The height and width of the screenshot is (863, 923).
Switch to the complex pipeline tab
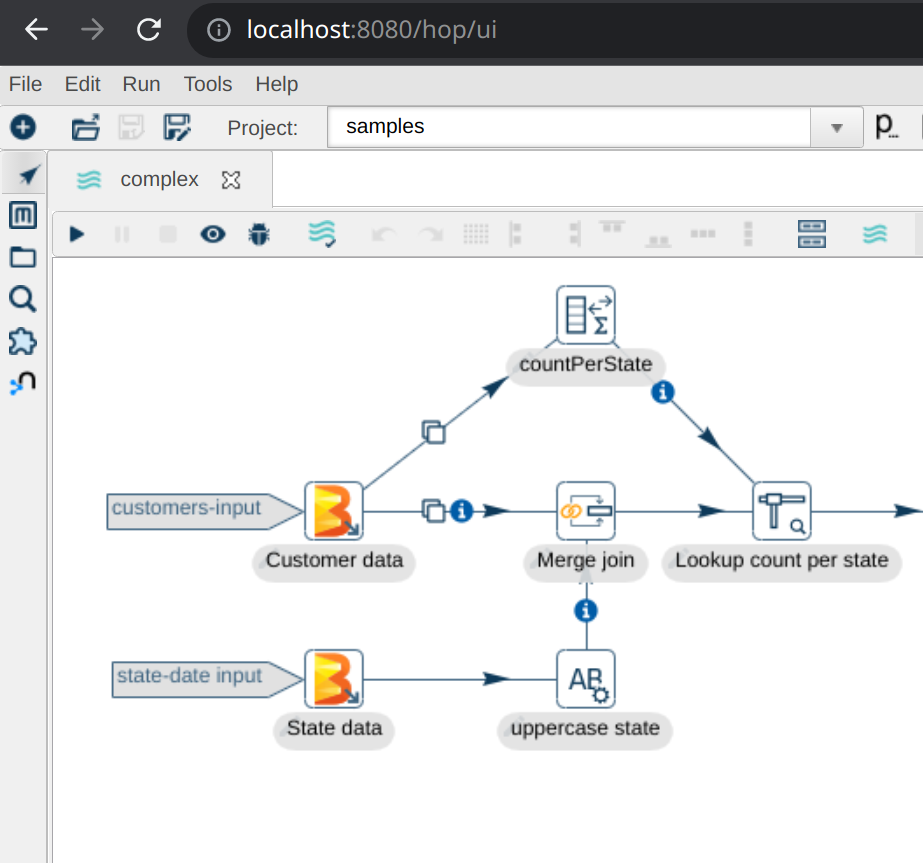point(159,180)
